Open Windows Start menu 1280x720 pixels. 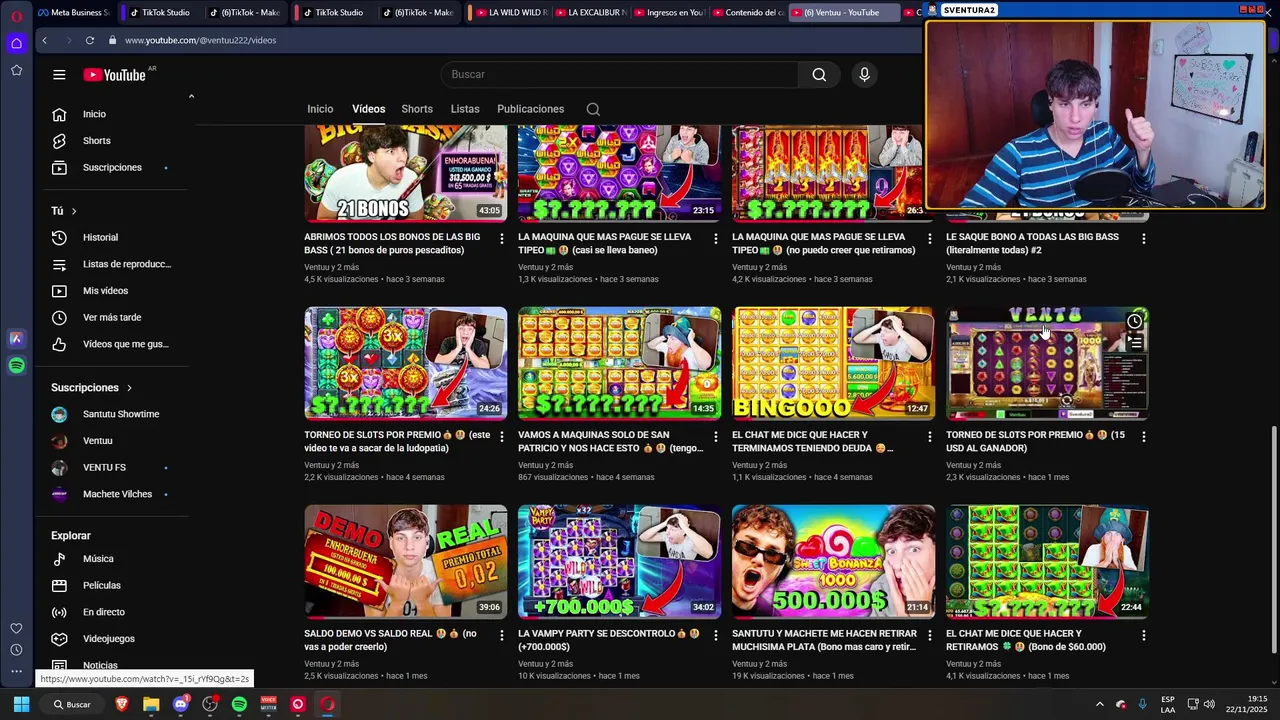tap(21, 704)
